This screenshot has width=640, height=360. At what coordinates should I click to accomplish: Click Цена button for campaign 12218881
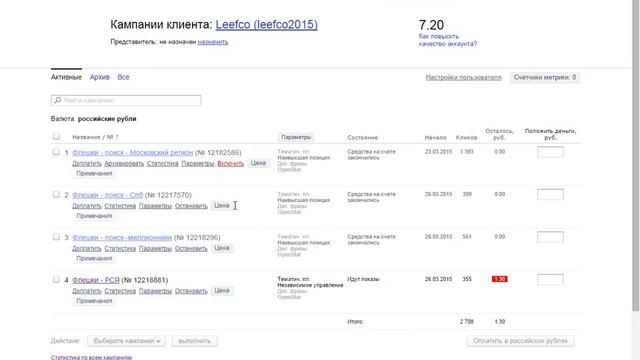(x=222, y=290)
